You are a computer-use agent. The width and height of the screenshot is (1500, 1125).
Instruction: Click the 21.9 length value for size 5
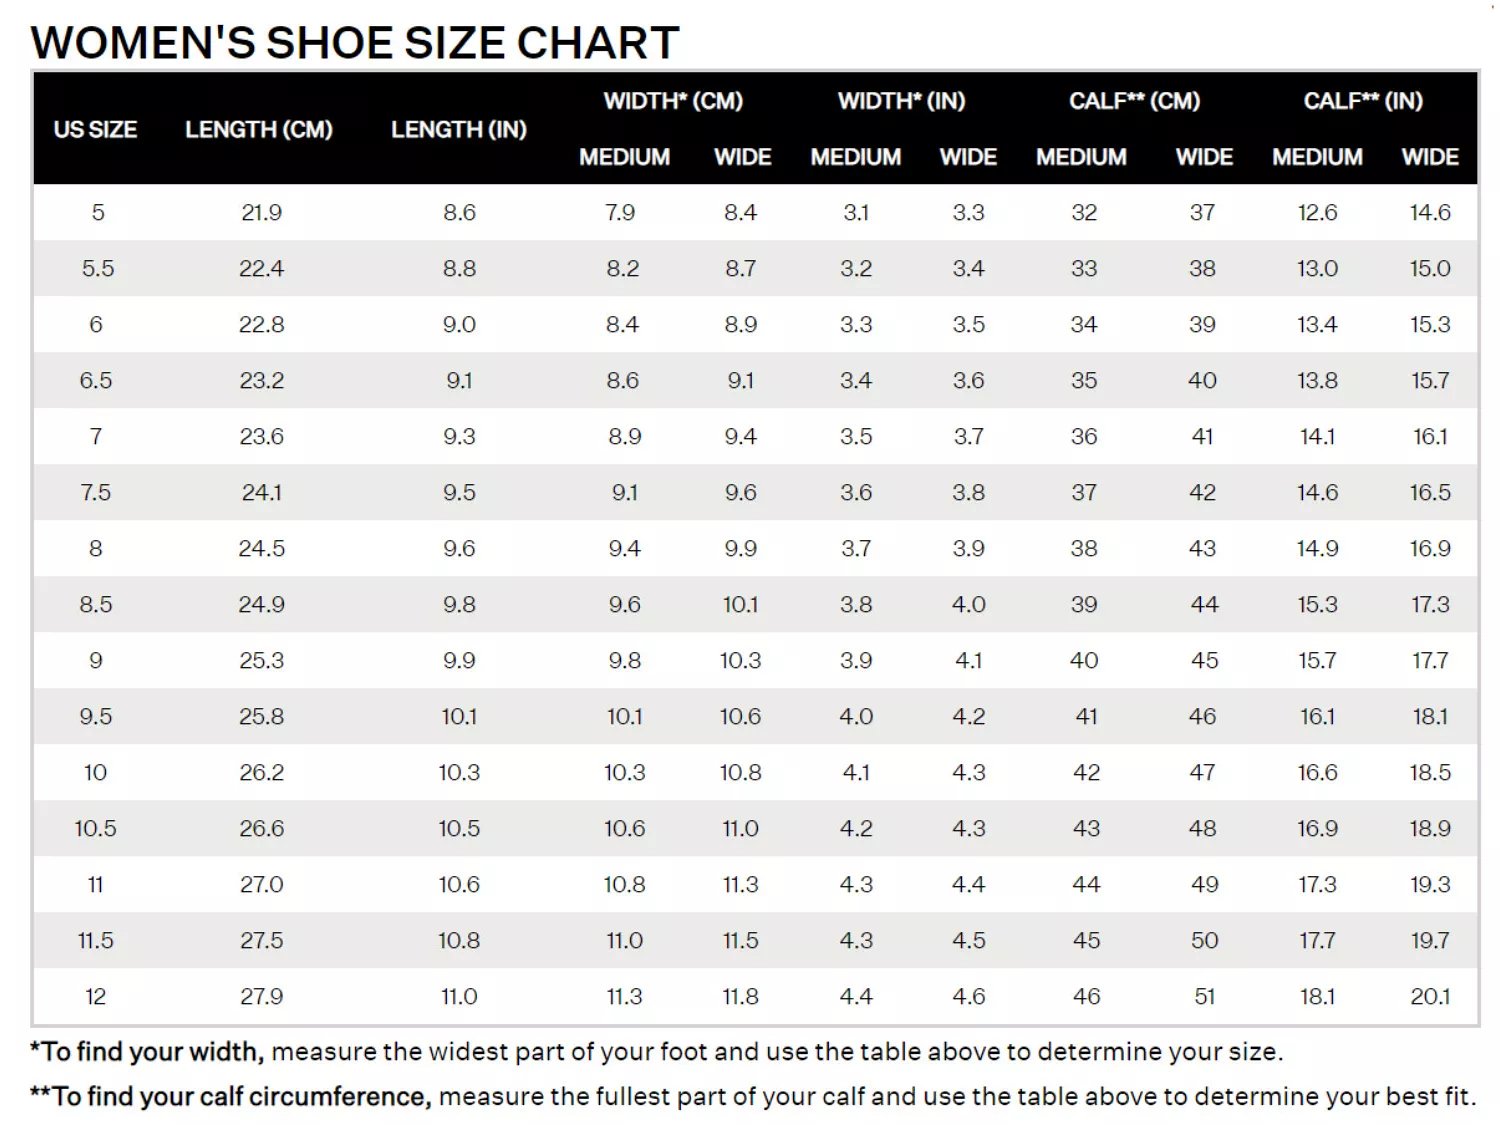262,212
